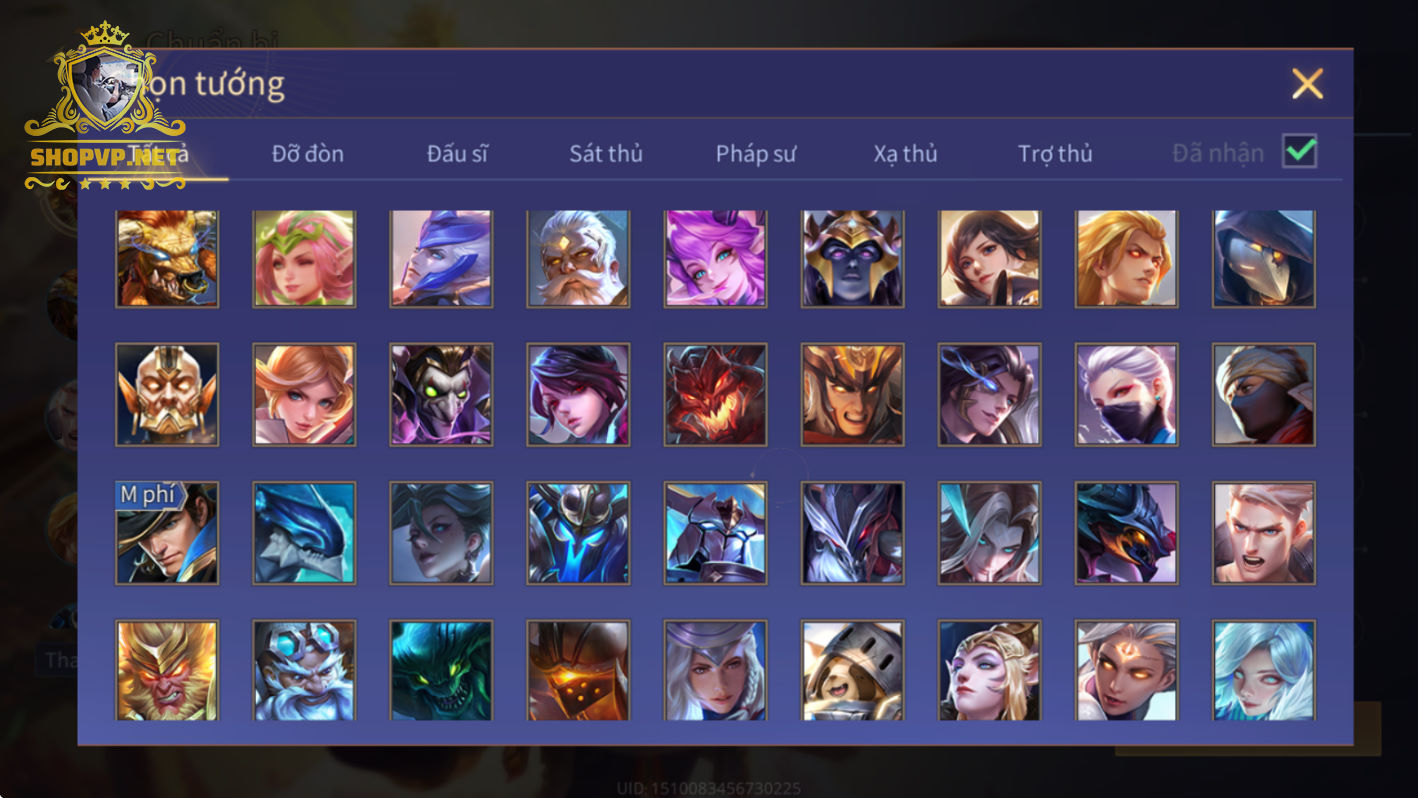The image size is (1418, 798).
Task: Close the hero selection dialog
Action: [1307, 84]
